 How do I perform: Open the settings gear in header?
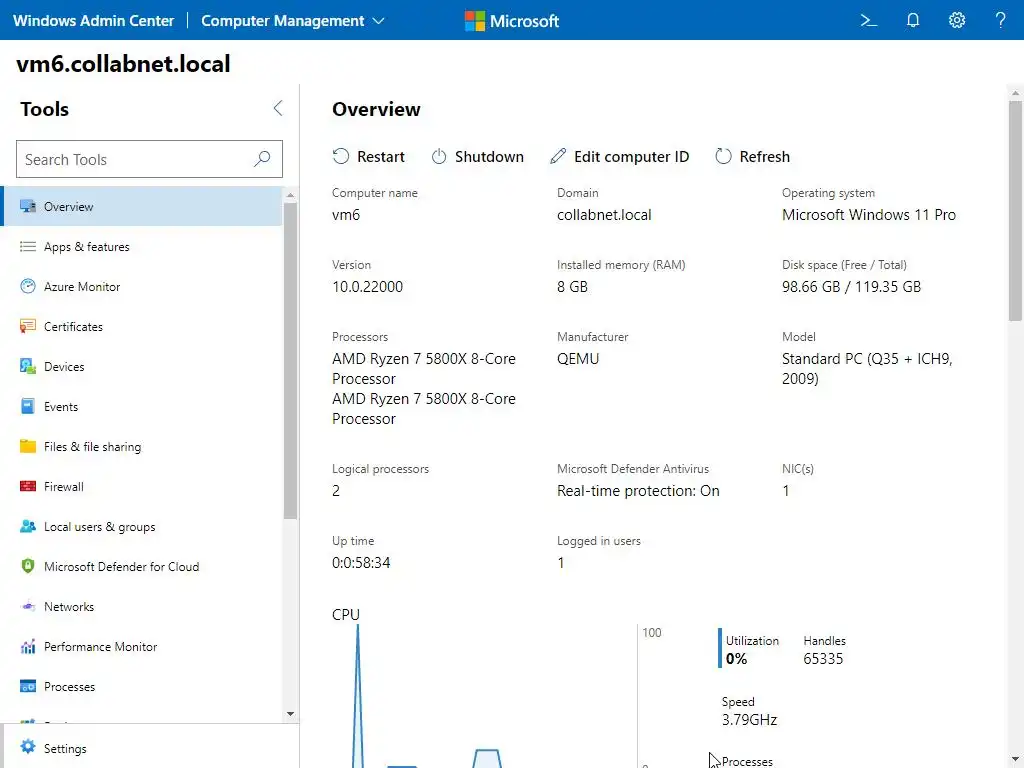pyautogui.click(x=957, y=20)
